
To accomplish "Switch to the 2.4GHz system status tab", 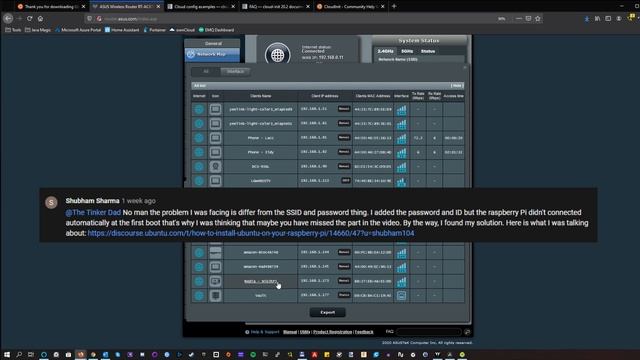I will (385, 51).
